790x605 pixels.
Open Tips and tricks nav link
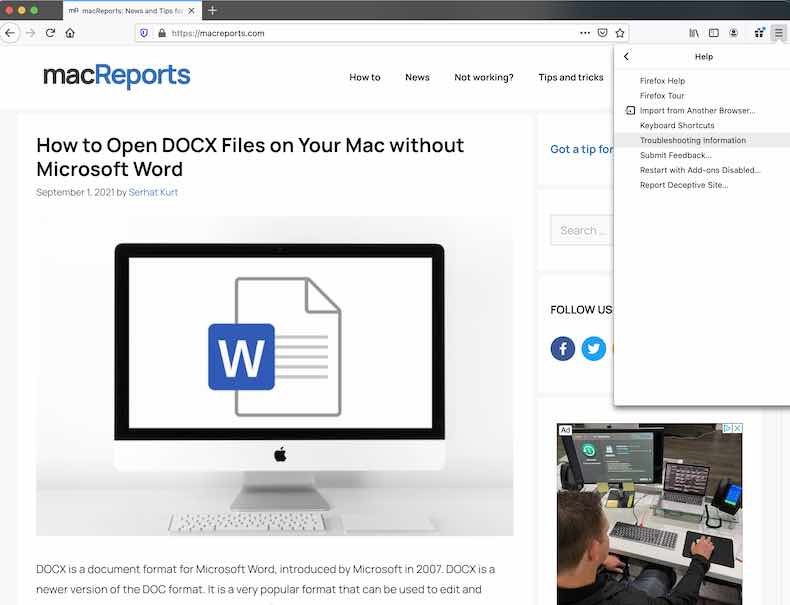(x=570, y=77)
